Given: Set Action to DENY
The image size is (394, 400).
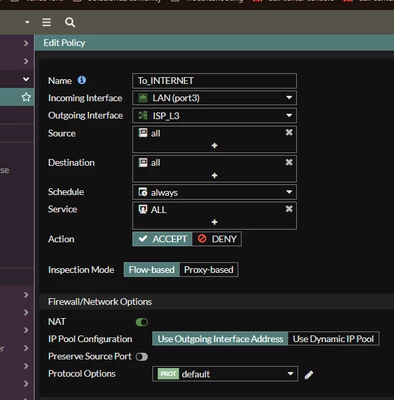Looking at the screenshot, I should coord(217,239).
